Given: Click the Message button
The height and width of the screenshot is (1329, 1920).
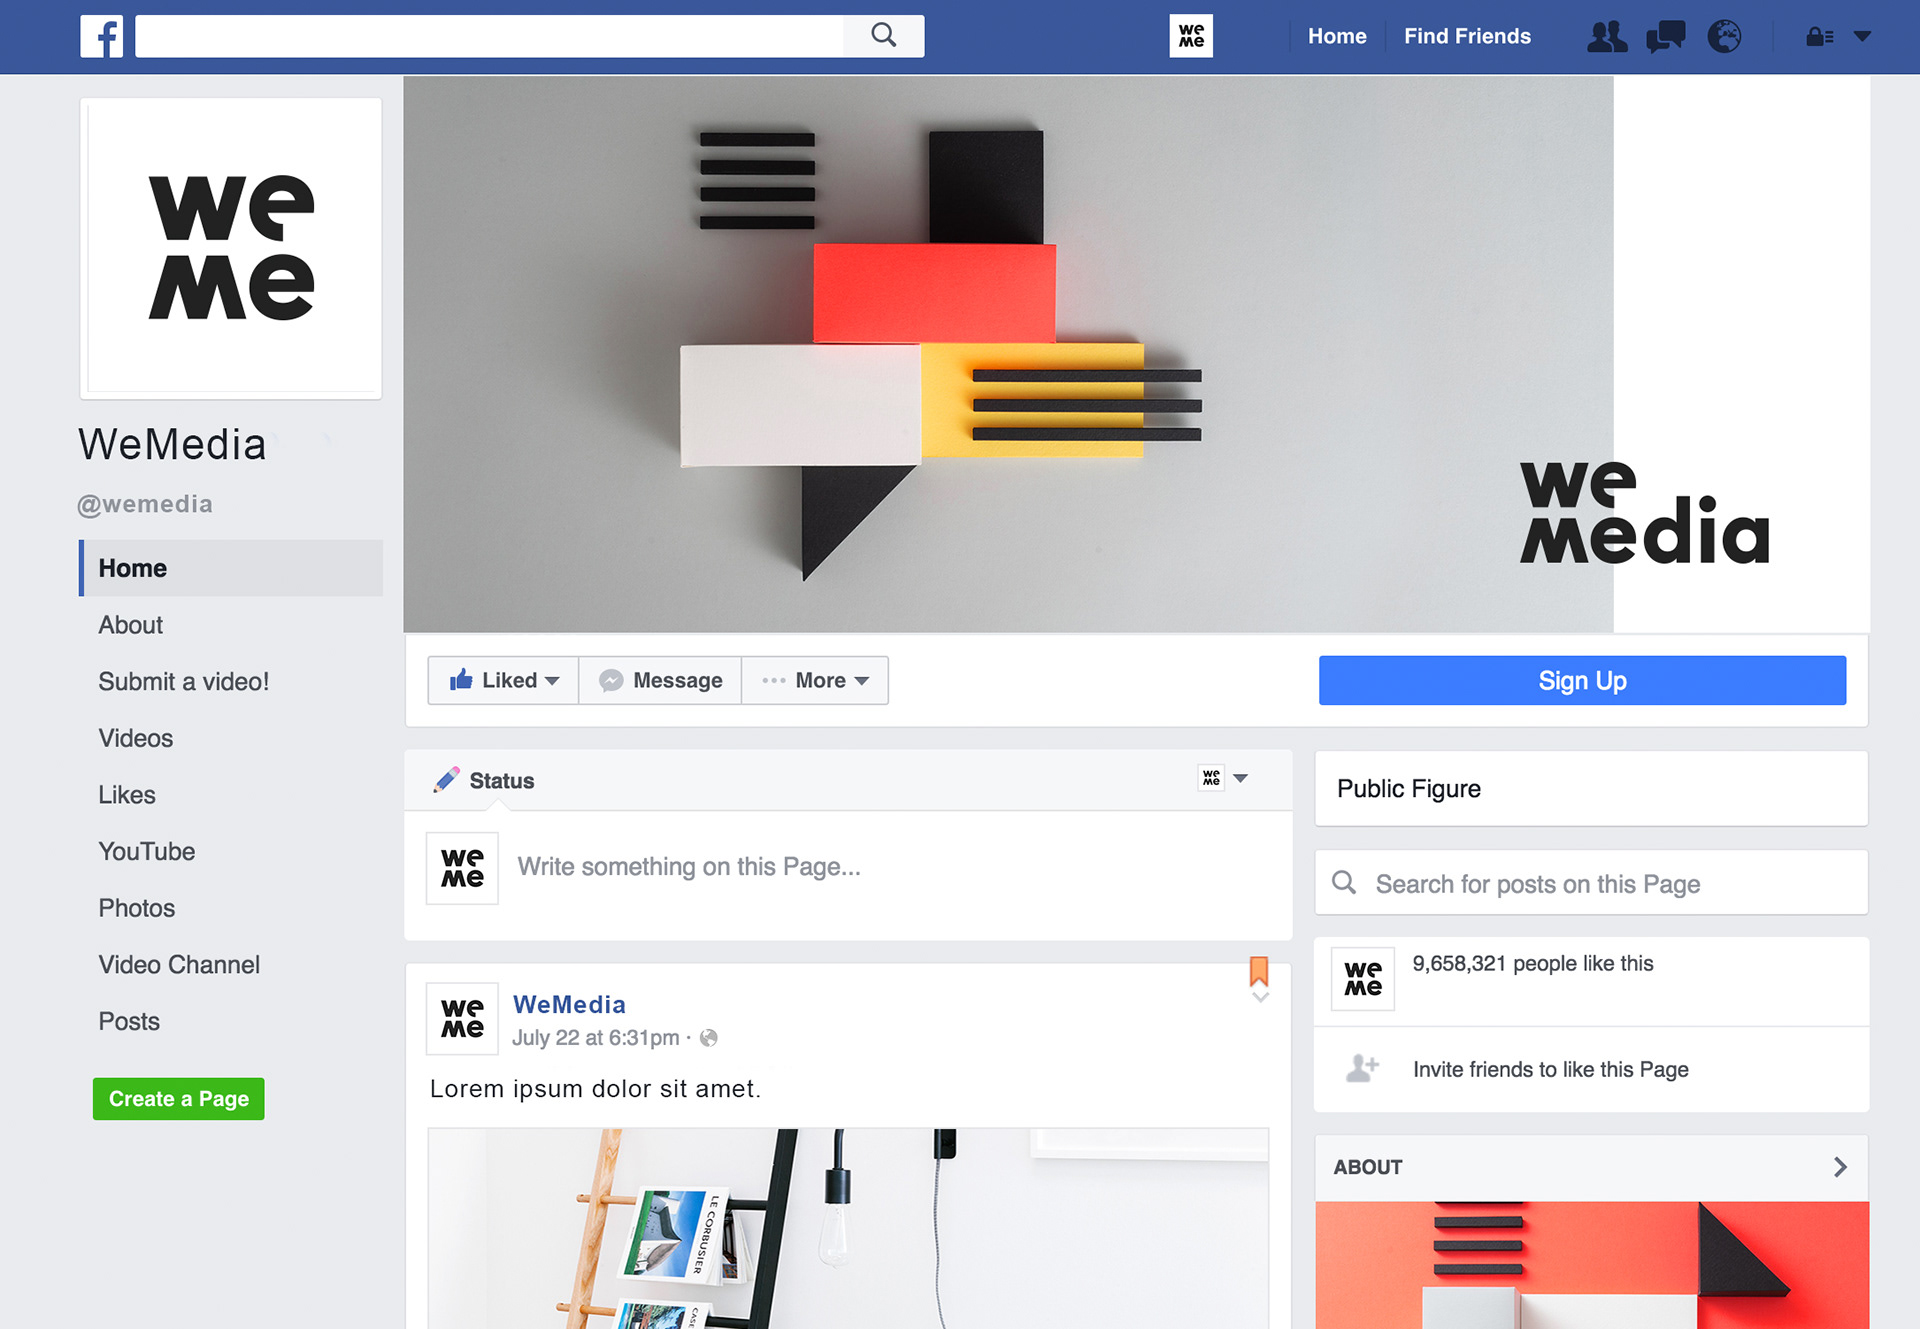Looking at the screenshot, I should click(x=660, y=680).
